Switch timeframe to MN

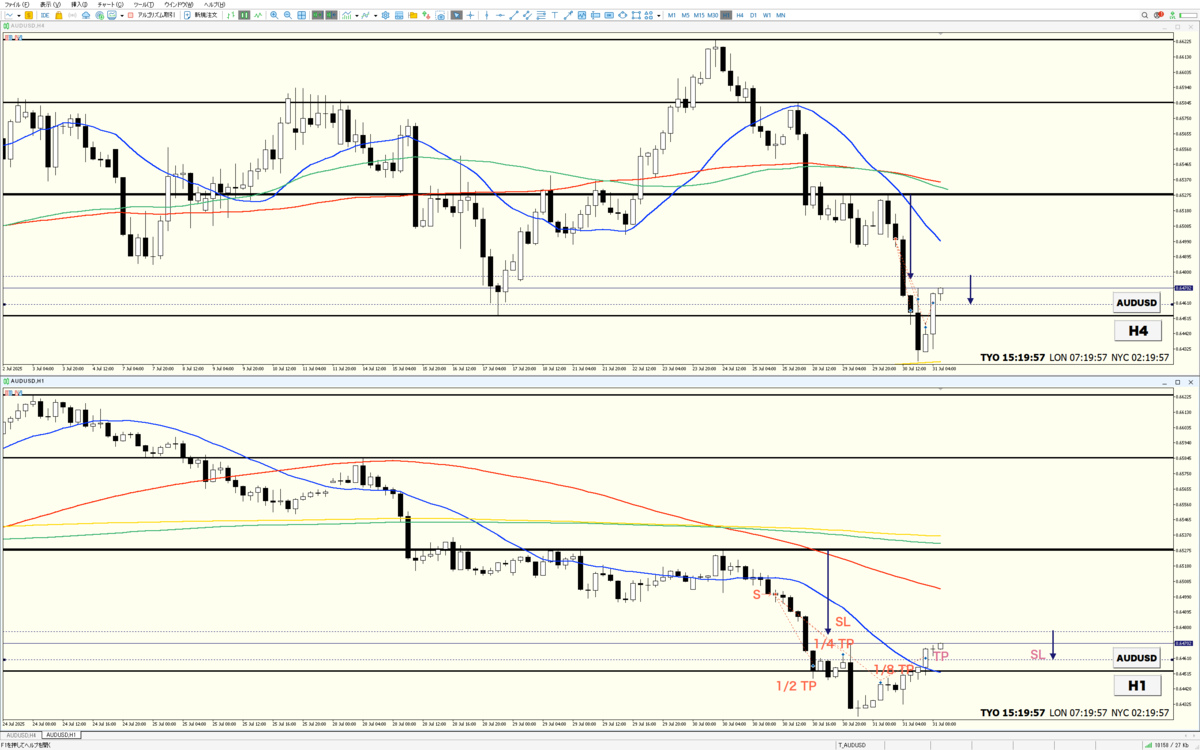point(780,15)
